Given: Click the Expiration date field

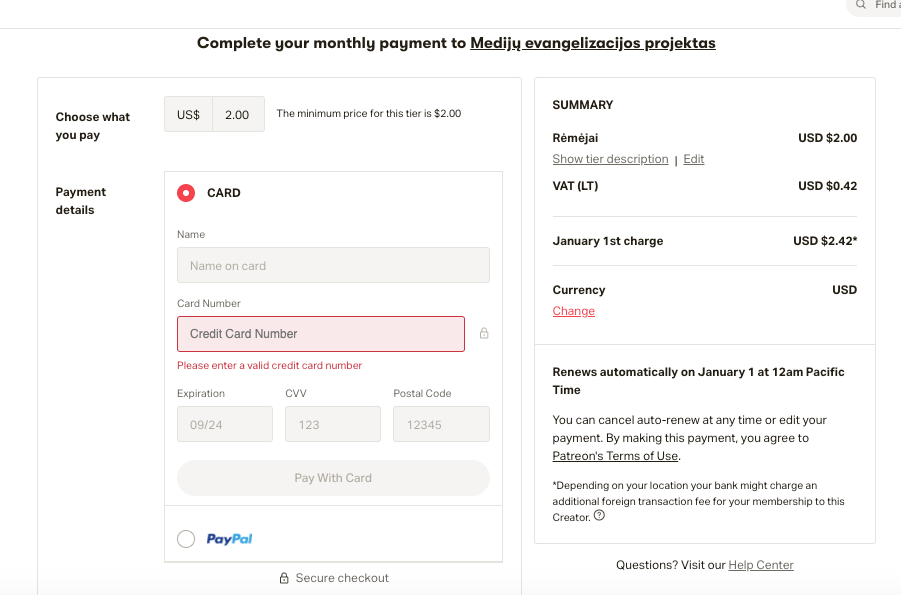Looking at the screenshot, I should tap(225, 424).
